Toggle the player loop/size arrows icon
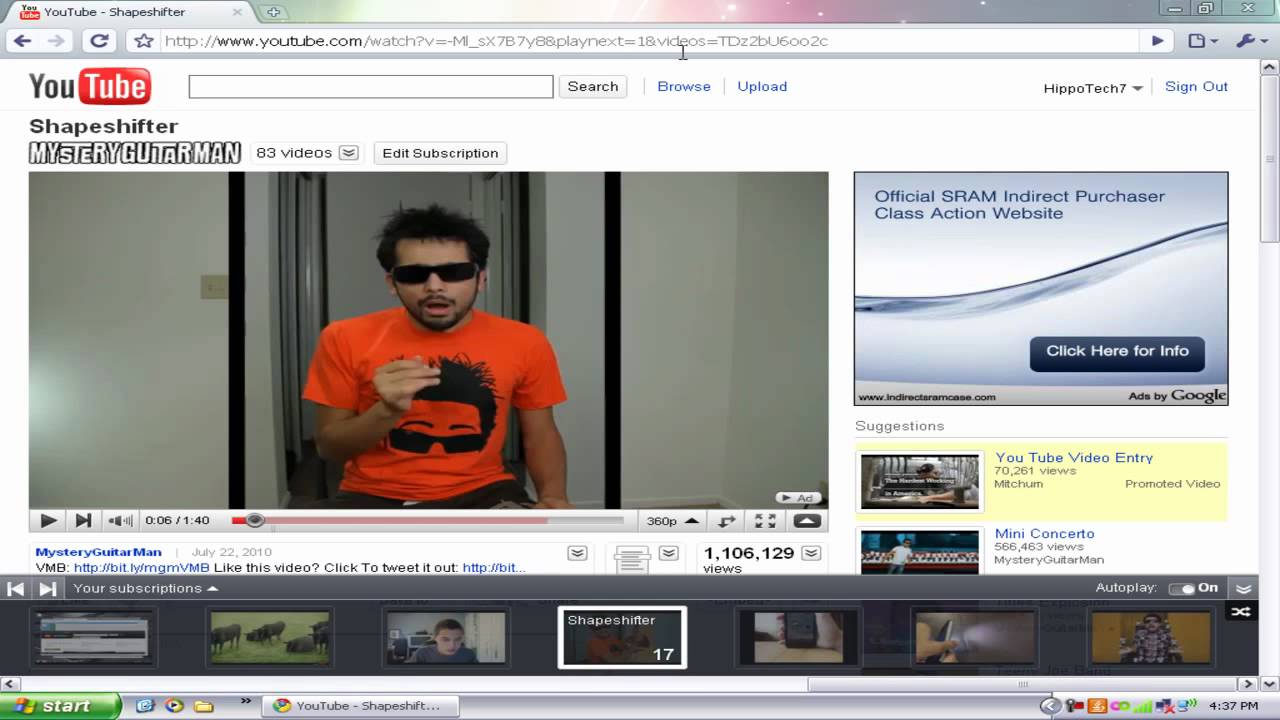 [727, 520]
